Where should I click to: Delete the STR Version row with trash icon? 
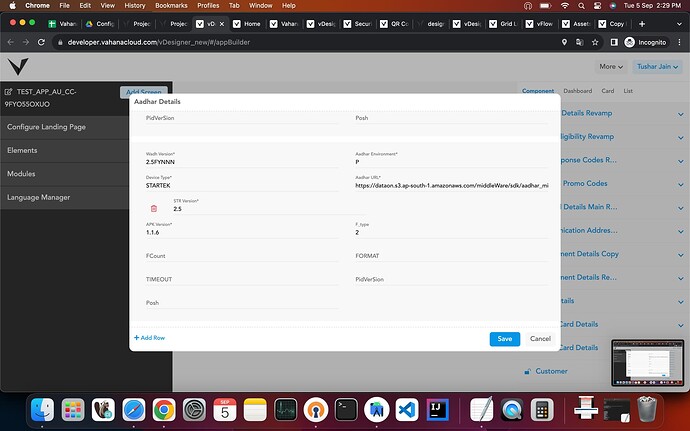click(154, 208)
